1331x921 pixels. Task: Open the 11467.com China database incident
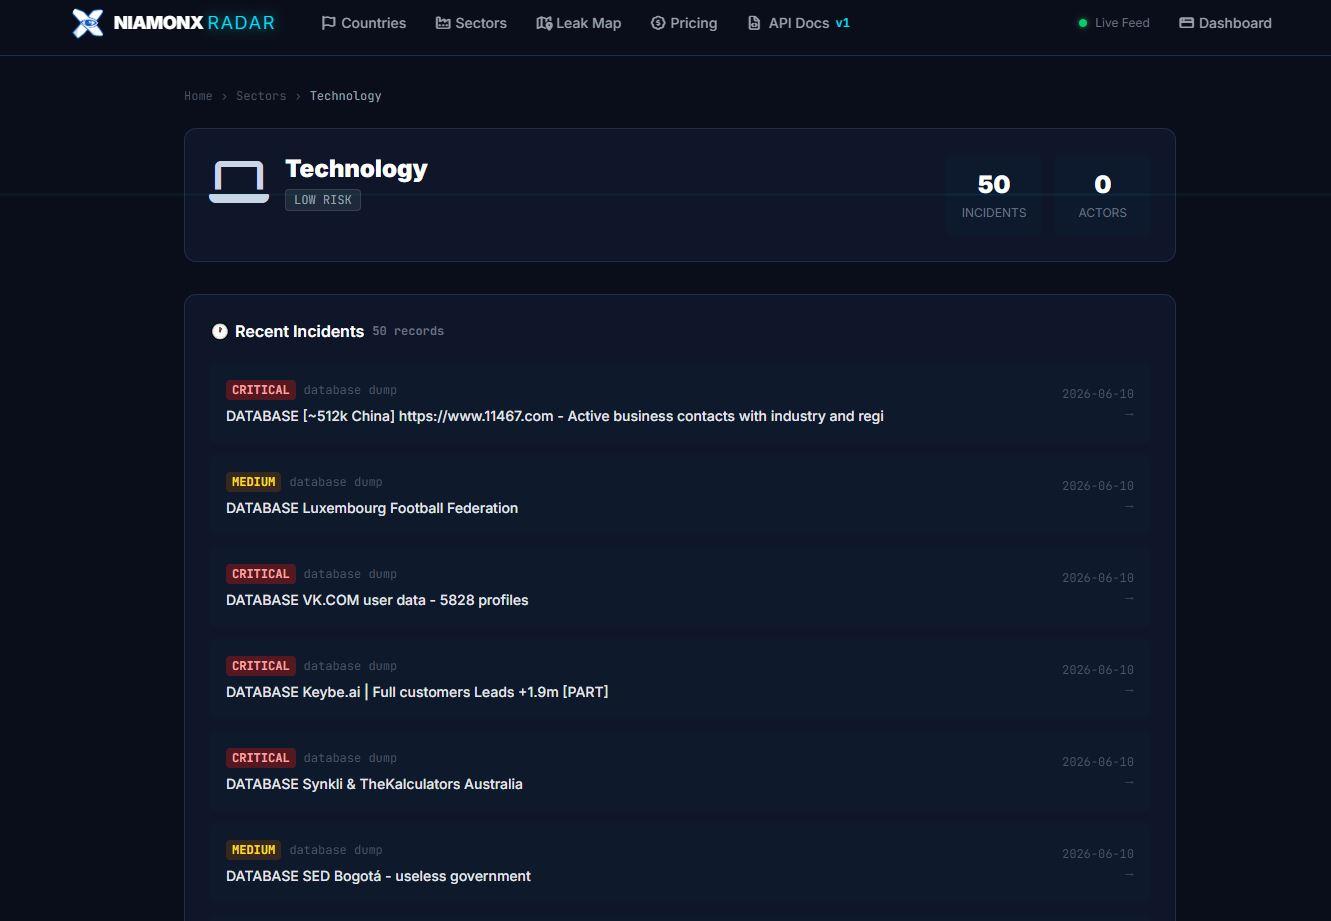click(x=680, y=404)
